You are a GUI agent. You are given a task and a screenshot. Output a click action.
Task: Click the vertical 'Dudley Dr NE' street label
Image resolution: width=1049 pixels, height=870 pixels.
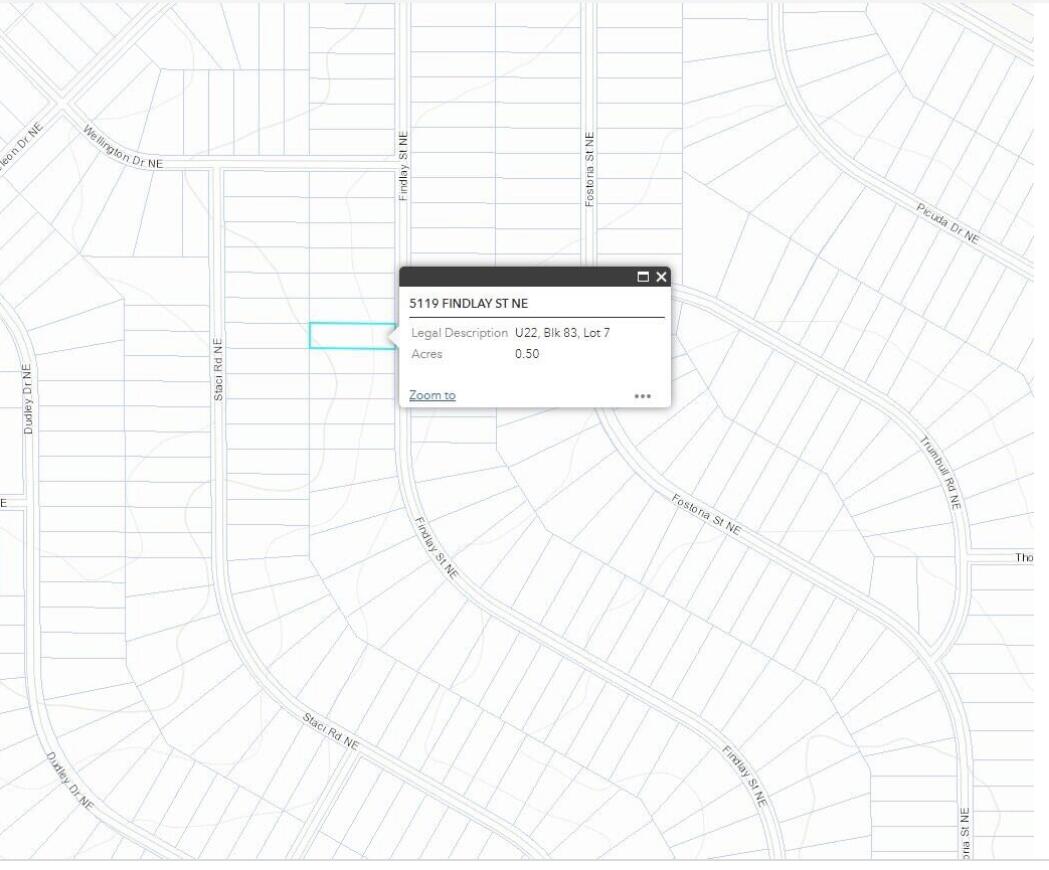coord(28,399)
